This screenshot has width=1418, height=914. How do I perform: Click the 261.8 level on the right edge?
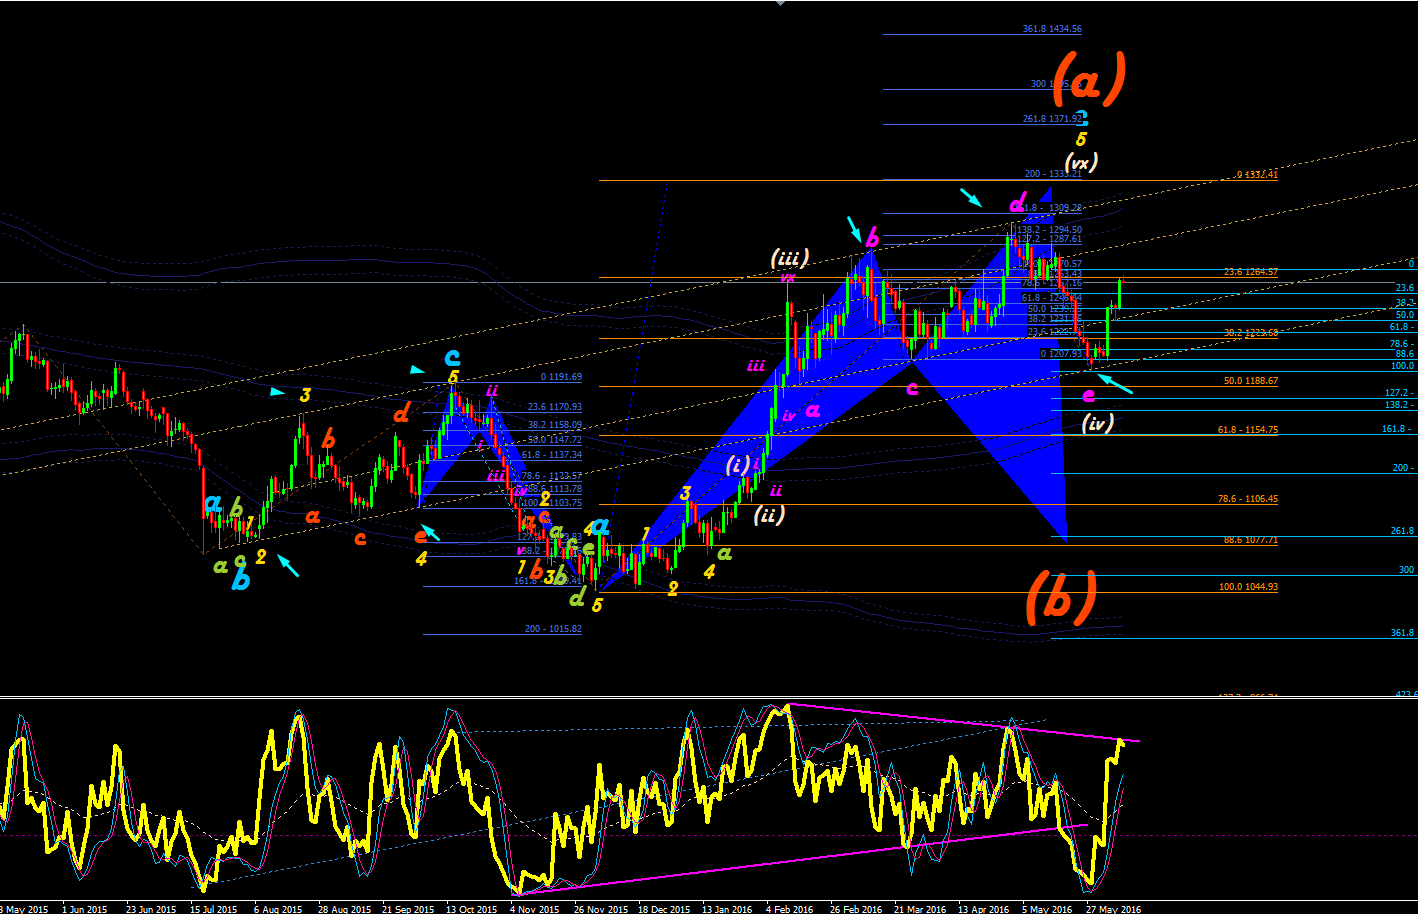tap(1403, 531)
